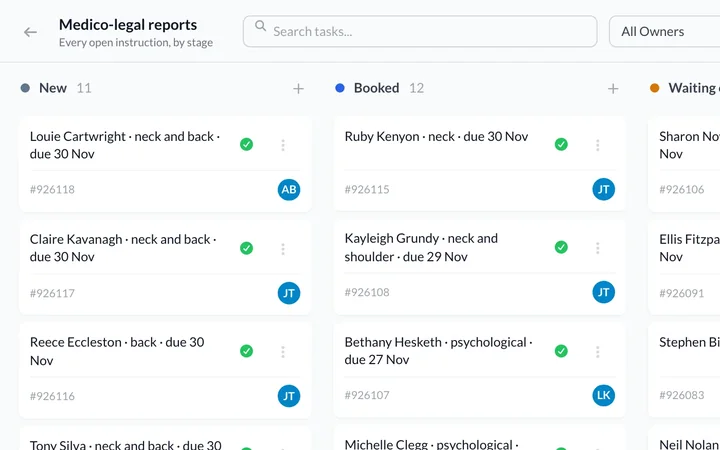Image resolution: width=720 pixels, height=450 pixels.
Task: Open the Kayleigh Grundy neck and shoulder task
Action: (x=421, y=247)
